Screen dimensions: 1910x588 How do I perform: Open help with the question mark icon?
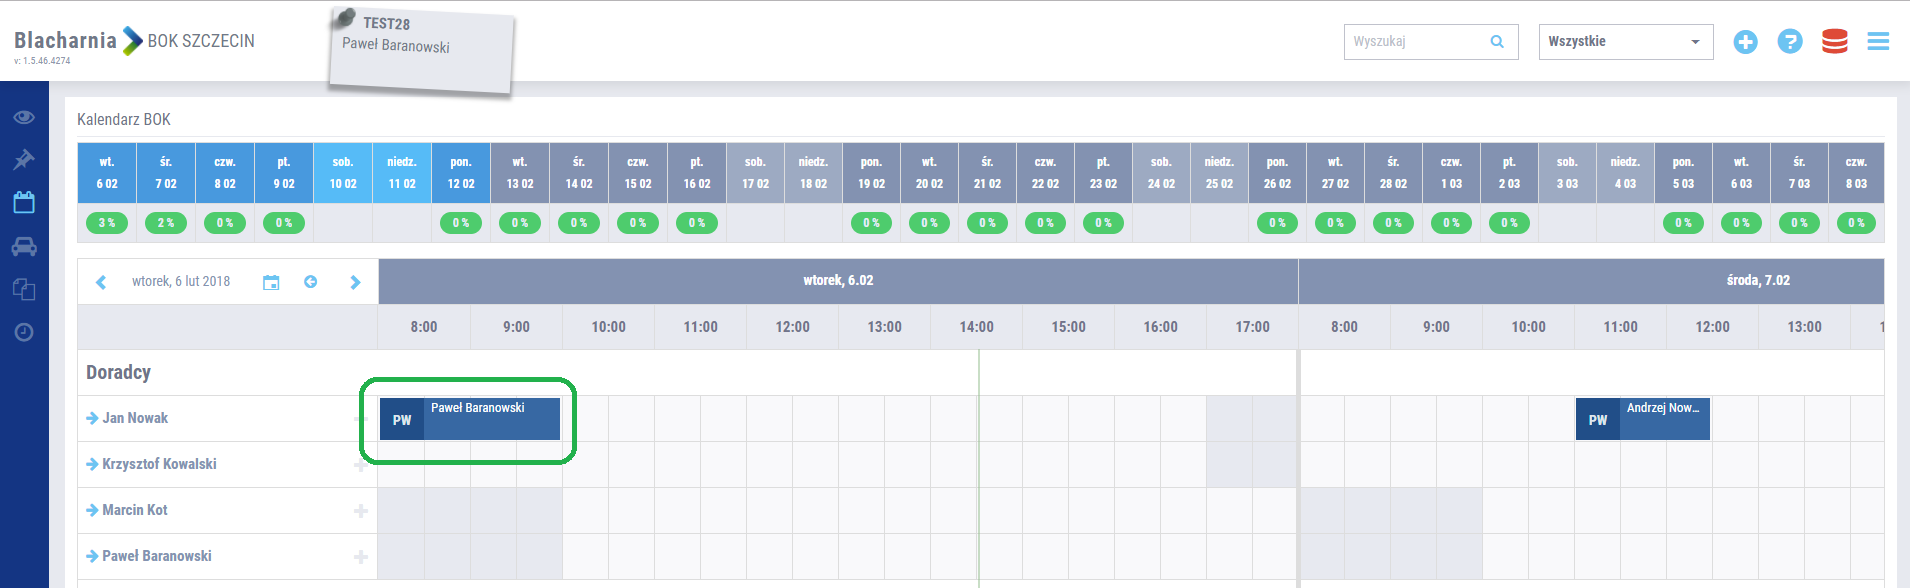1789,42
